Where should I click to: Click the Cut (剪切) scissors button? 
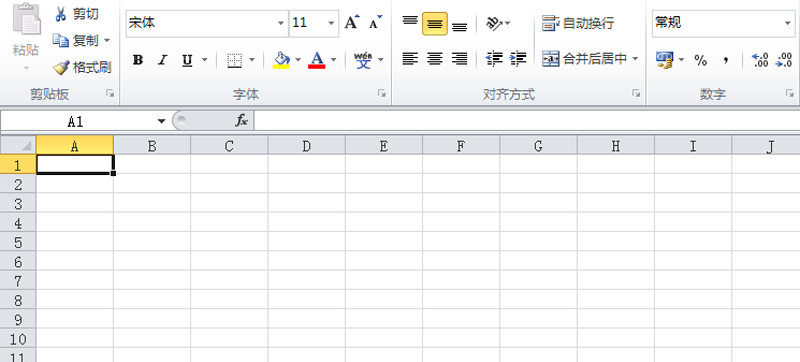tap(77, 14)
